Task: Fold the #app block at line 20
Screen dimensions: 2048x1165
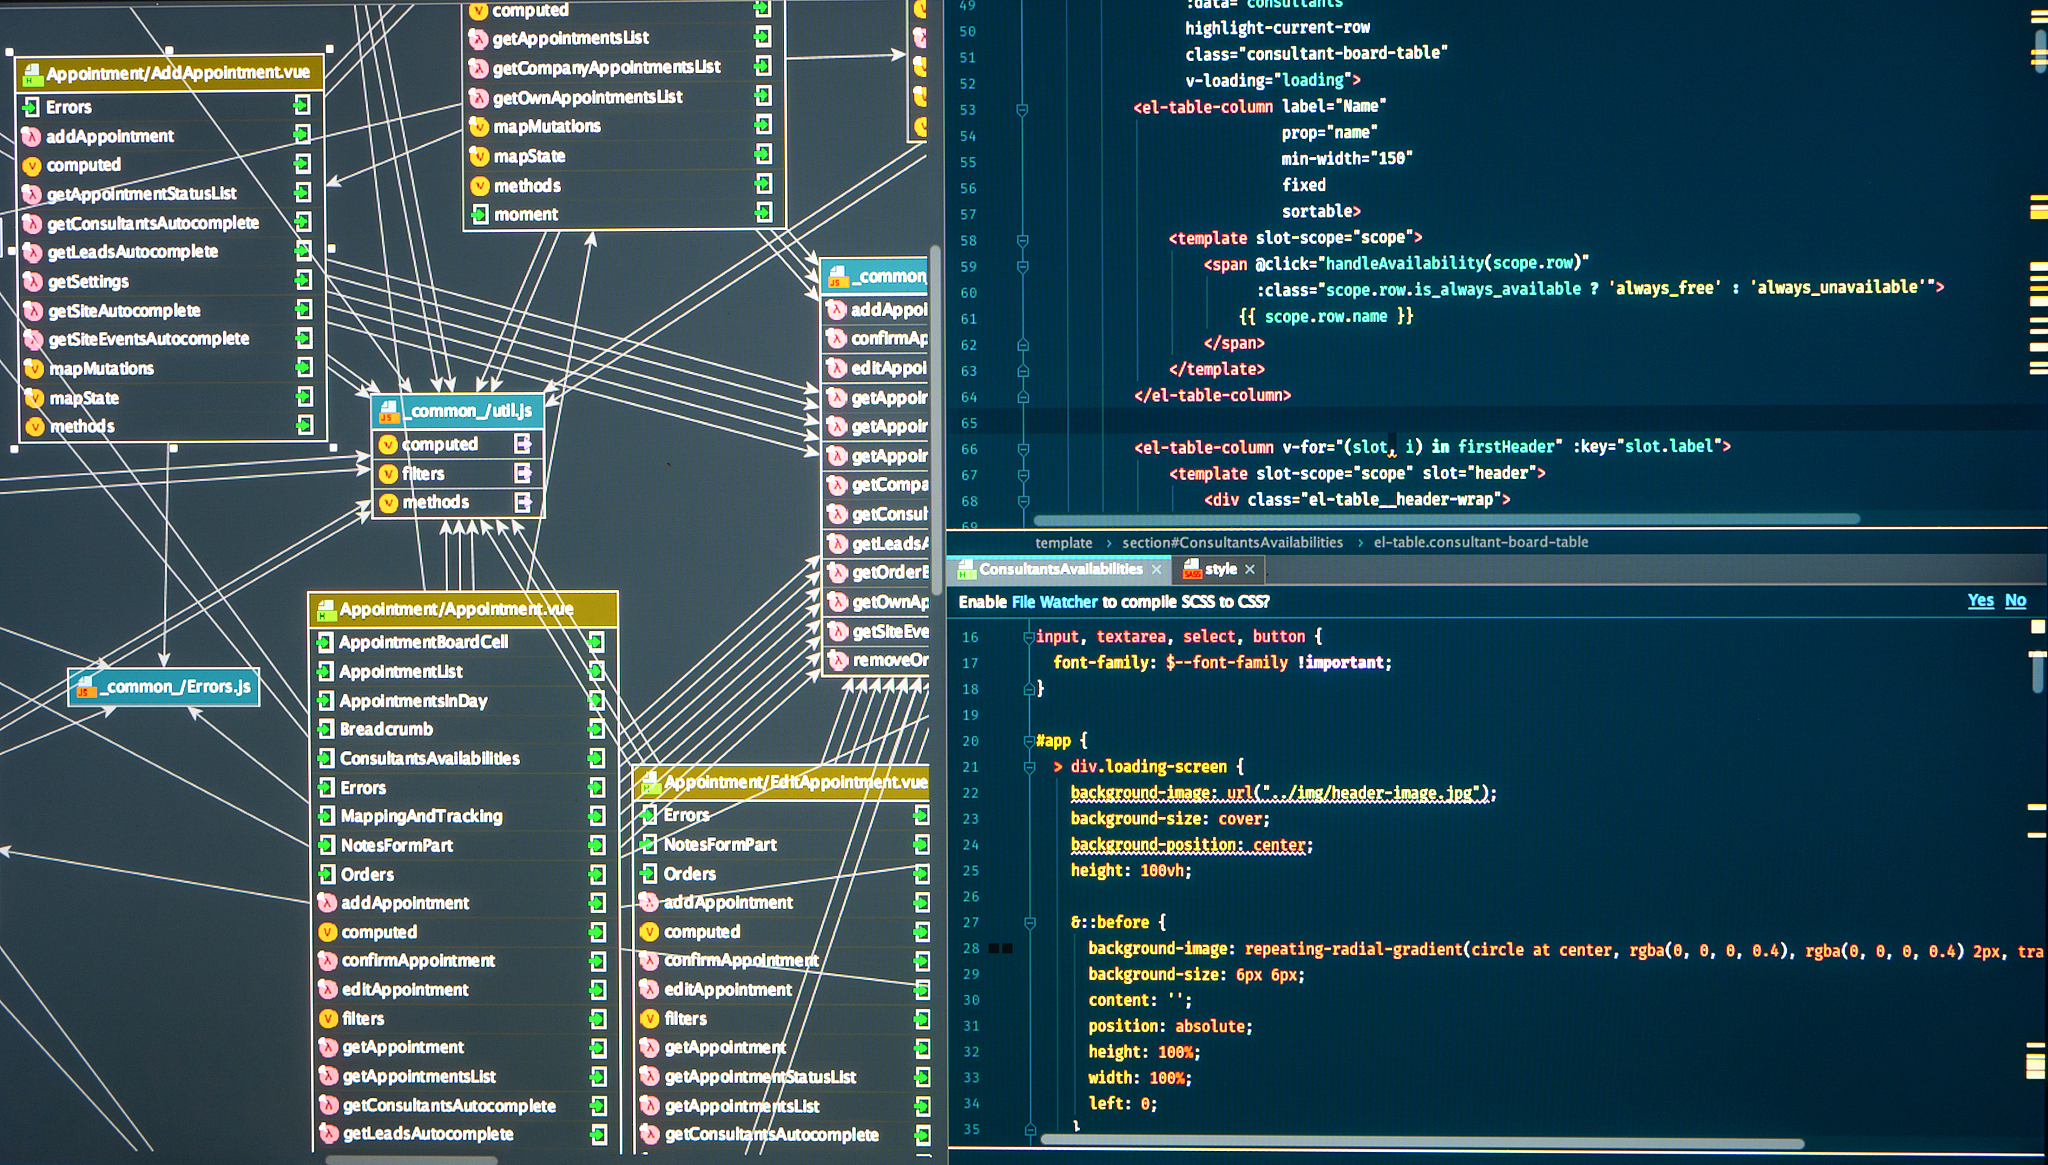Action: tap(1028, 741)
